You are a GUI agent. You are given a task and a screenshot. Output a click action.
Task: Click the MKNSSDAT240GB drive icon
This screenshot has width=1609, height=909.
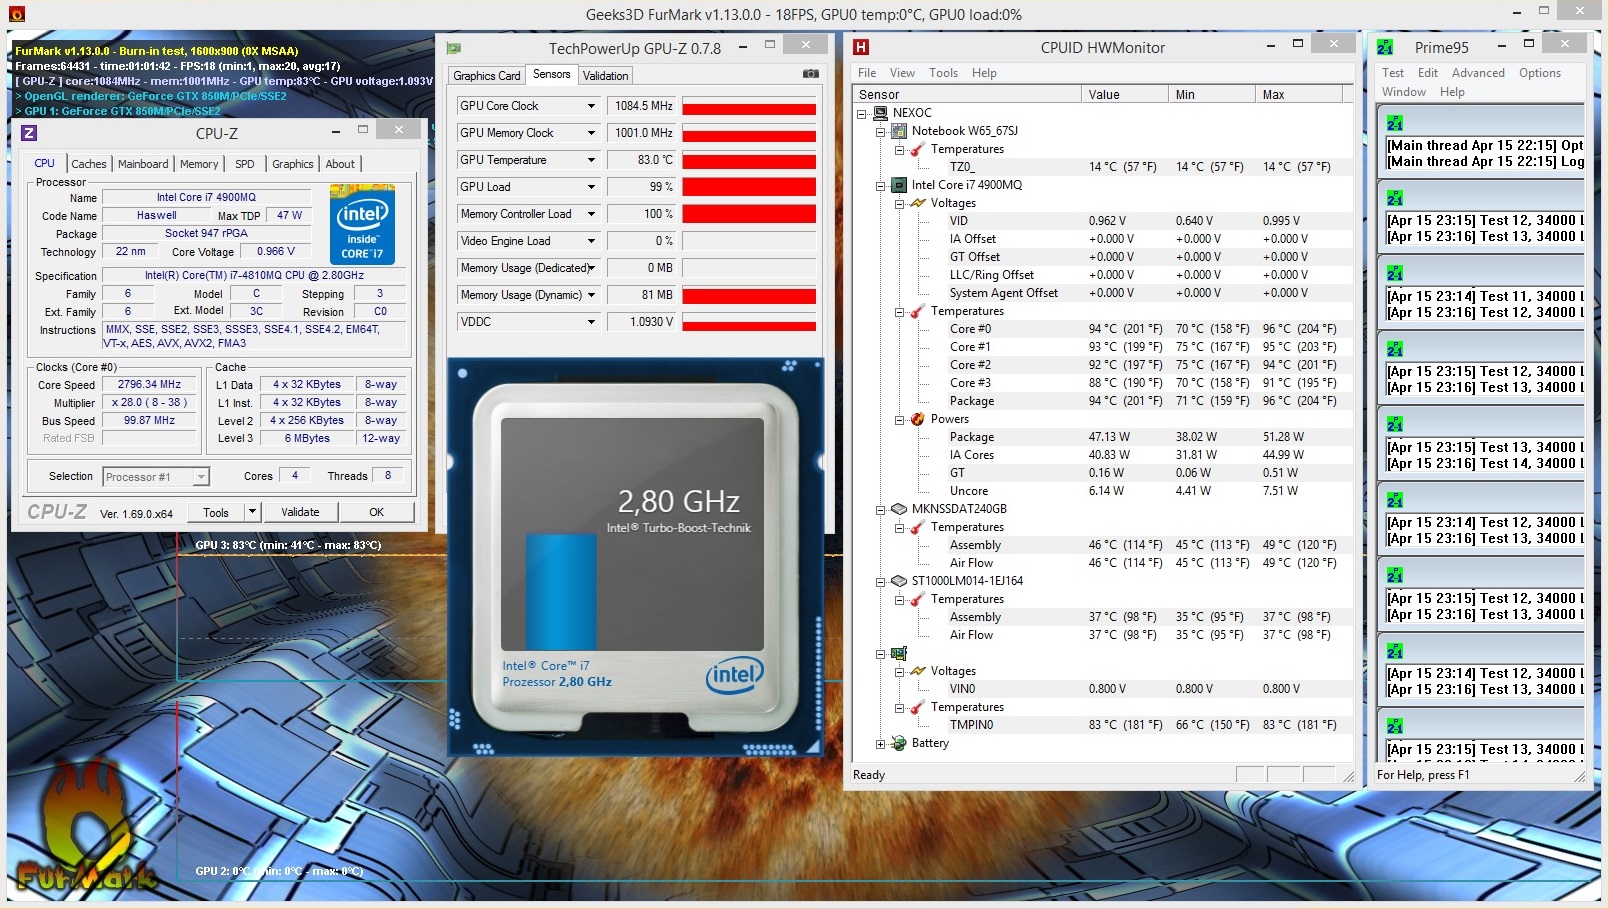(899, 509)
